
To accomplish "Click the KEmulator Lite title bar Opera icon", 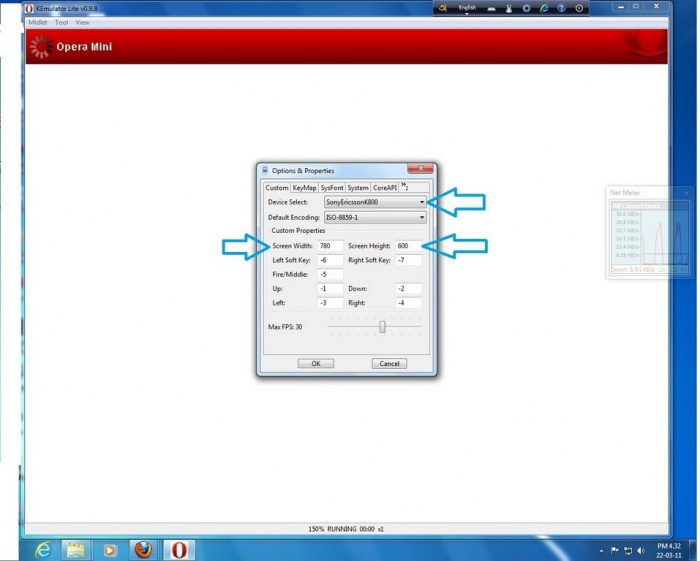I will 29,8.
